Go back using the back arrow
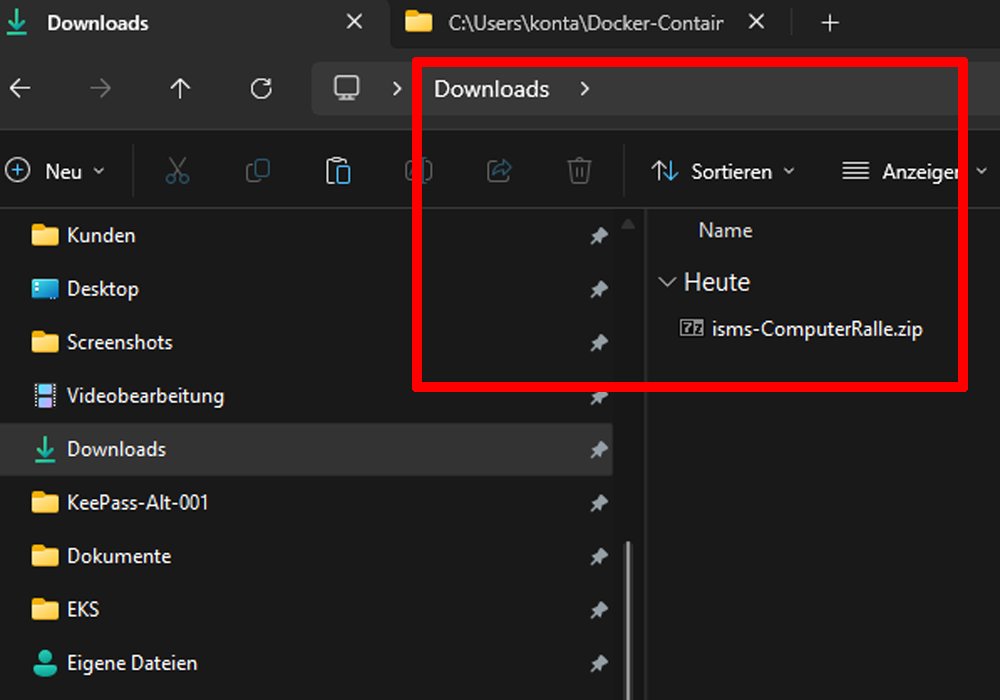This screenshot has height=700, width=1000. tap(20, 88)
